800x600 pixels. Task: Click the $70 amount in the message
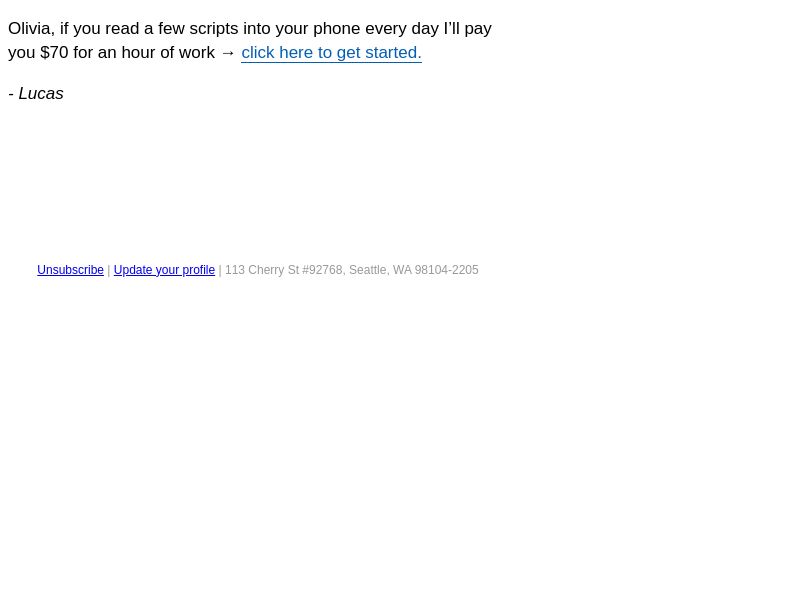54,53
